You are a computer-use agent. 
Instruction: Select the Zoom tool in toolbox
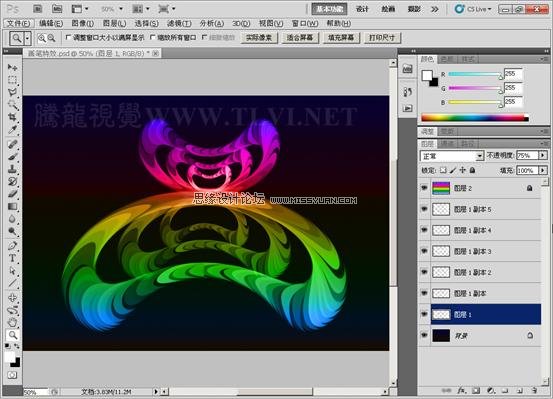tap(12, 335)
